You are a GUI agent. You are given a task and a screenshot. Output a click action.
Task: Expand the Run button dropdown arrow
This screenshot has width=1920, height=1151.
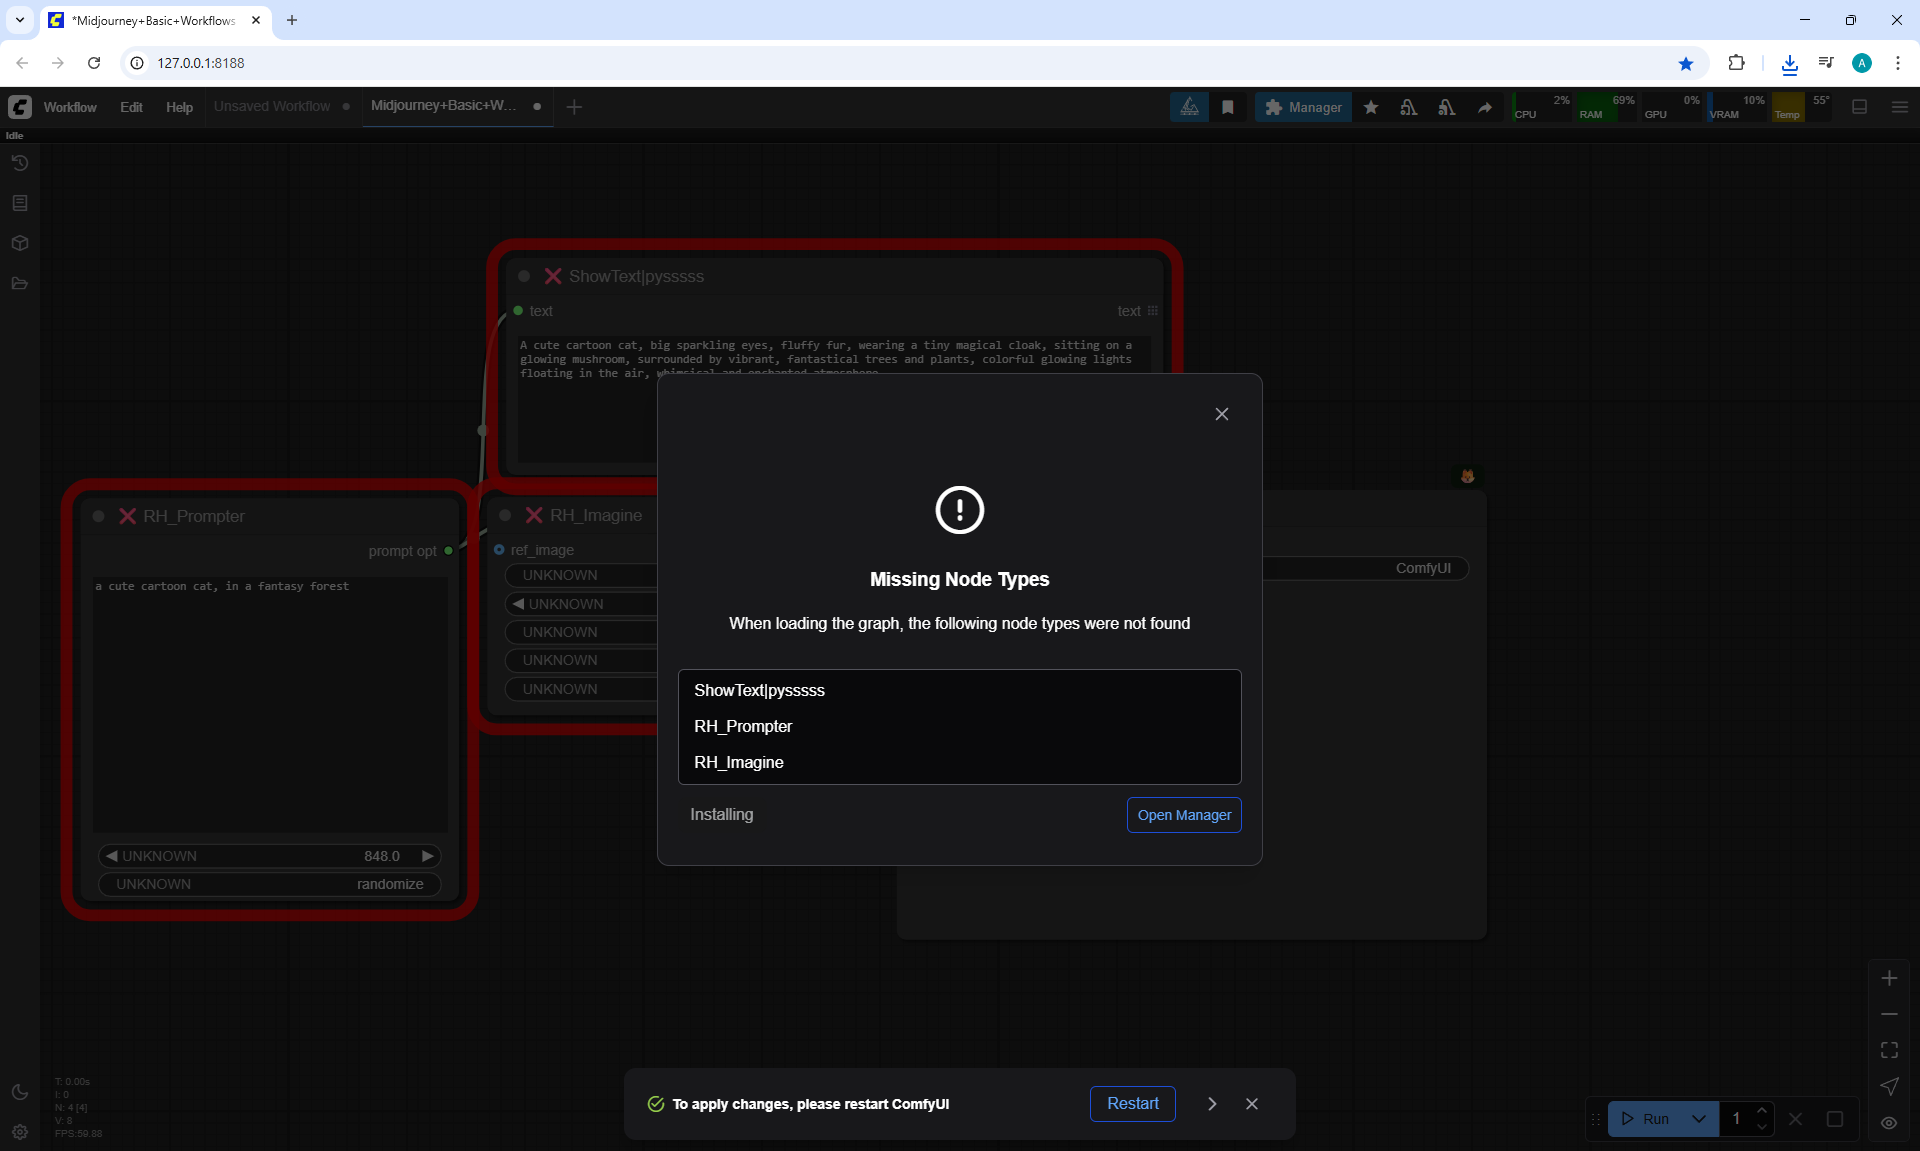coord(1699,1119)
